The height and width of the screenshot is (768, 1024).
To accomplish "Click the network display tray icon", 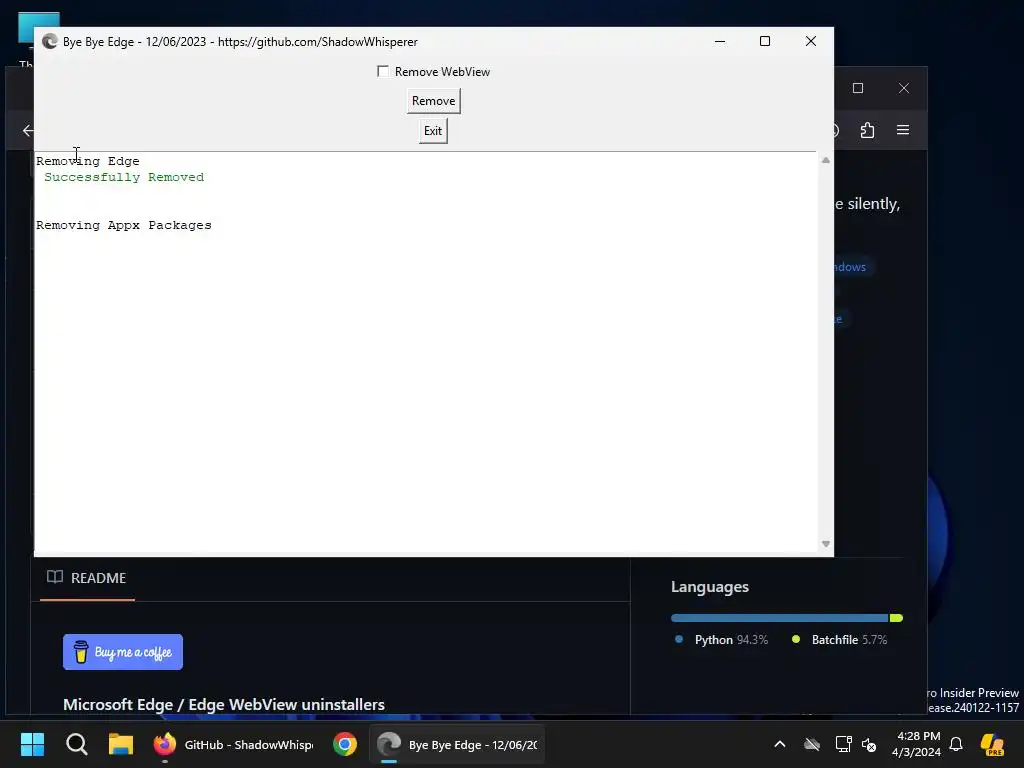I will point(843,744).
